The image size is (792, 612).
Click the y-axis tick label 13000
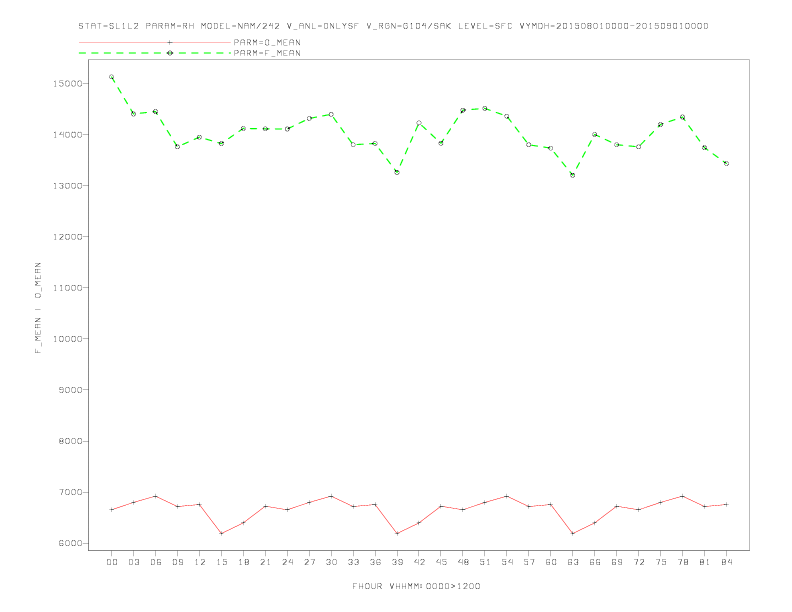[68, 185]
